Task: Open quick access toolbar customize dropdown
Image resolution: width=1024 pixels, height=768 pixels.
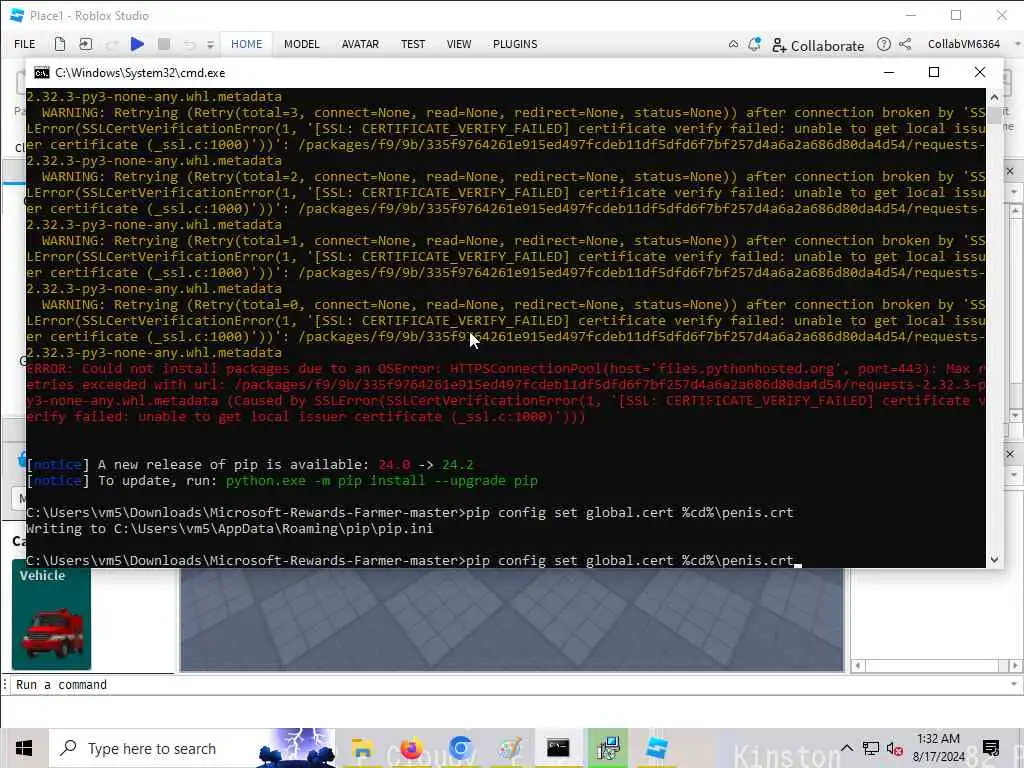Action: click(210, 45)
